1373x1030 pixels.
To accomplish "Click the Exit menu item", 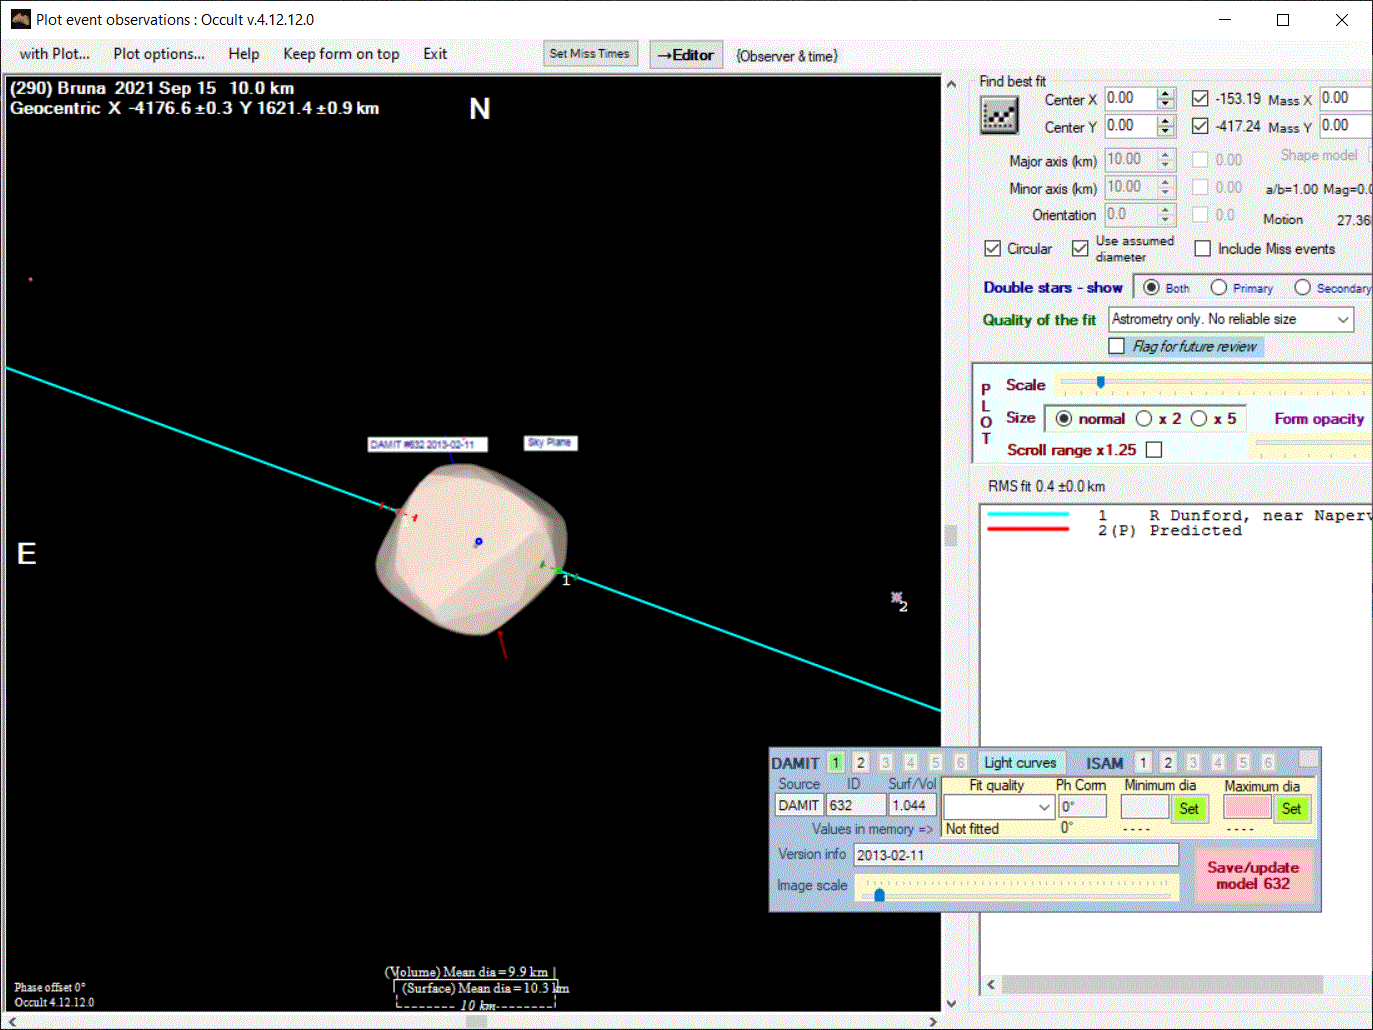I will tap(435, 54).
